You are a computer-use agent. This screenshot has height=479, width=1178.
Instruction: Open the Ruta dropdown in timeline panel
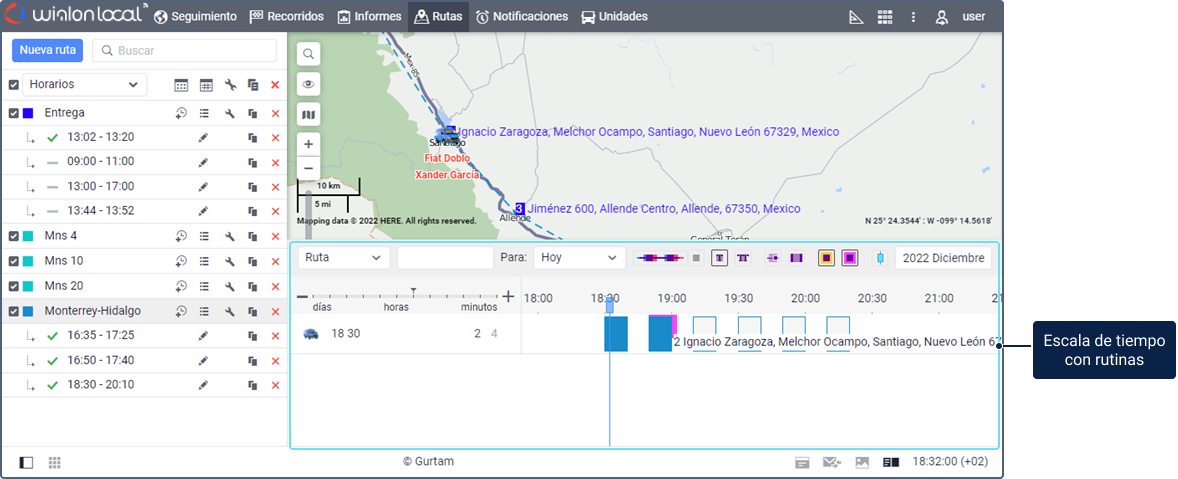pos(343,258)
